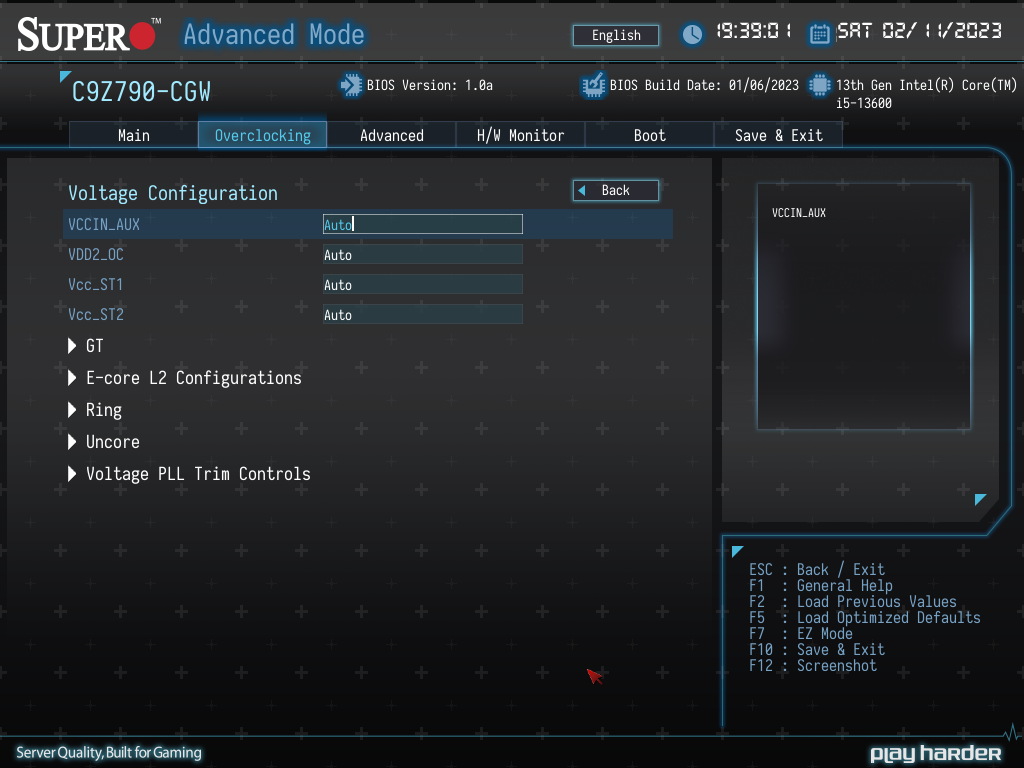Select the Overclocking tab
The height and width of the screenshot is (768, 1024).
coord(263,135)
